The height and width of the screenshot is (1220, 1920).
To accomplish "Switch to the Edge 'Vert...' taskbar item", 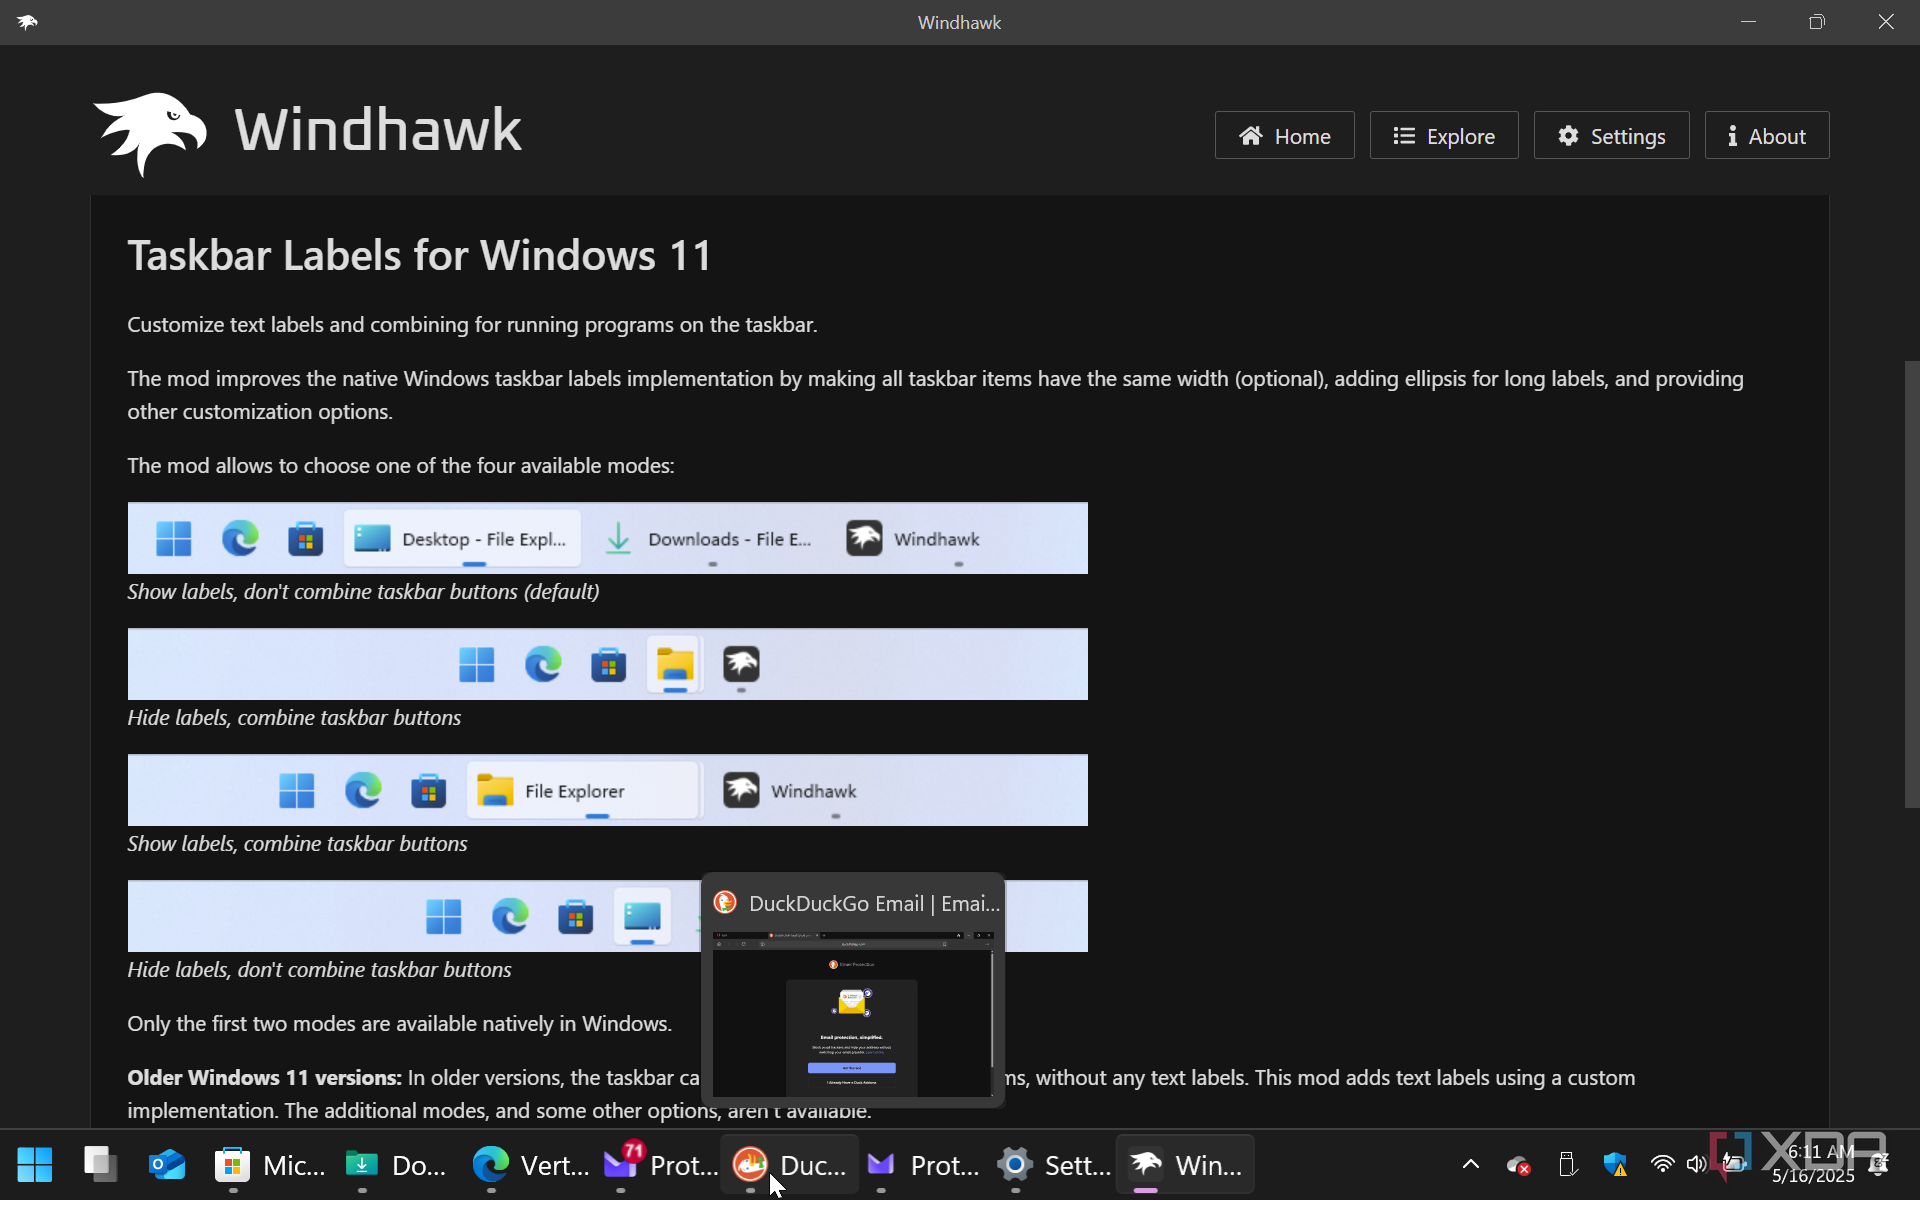I will (x=530, y=1164).
